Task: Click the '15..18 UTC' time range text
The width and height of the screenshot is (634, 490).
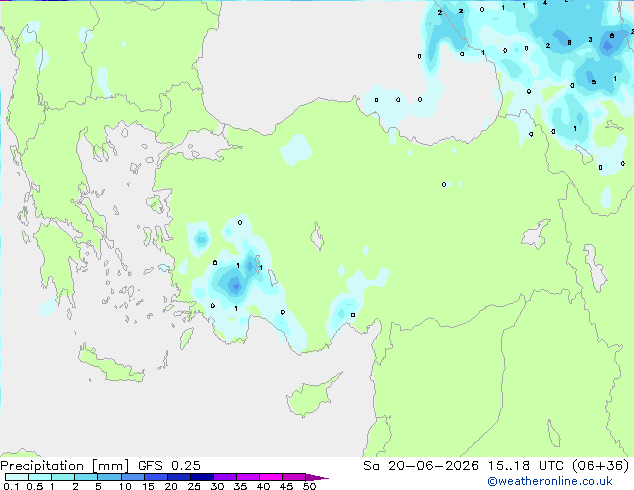Action: coord(525,466)
